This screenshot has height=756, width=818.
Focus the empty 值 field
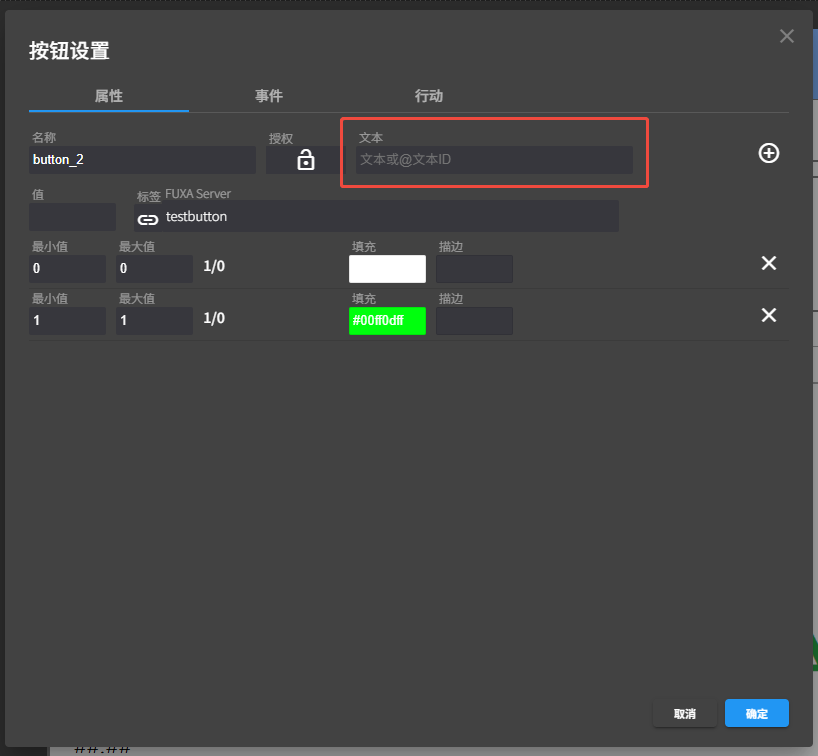click(x=73, y=217)
